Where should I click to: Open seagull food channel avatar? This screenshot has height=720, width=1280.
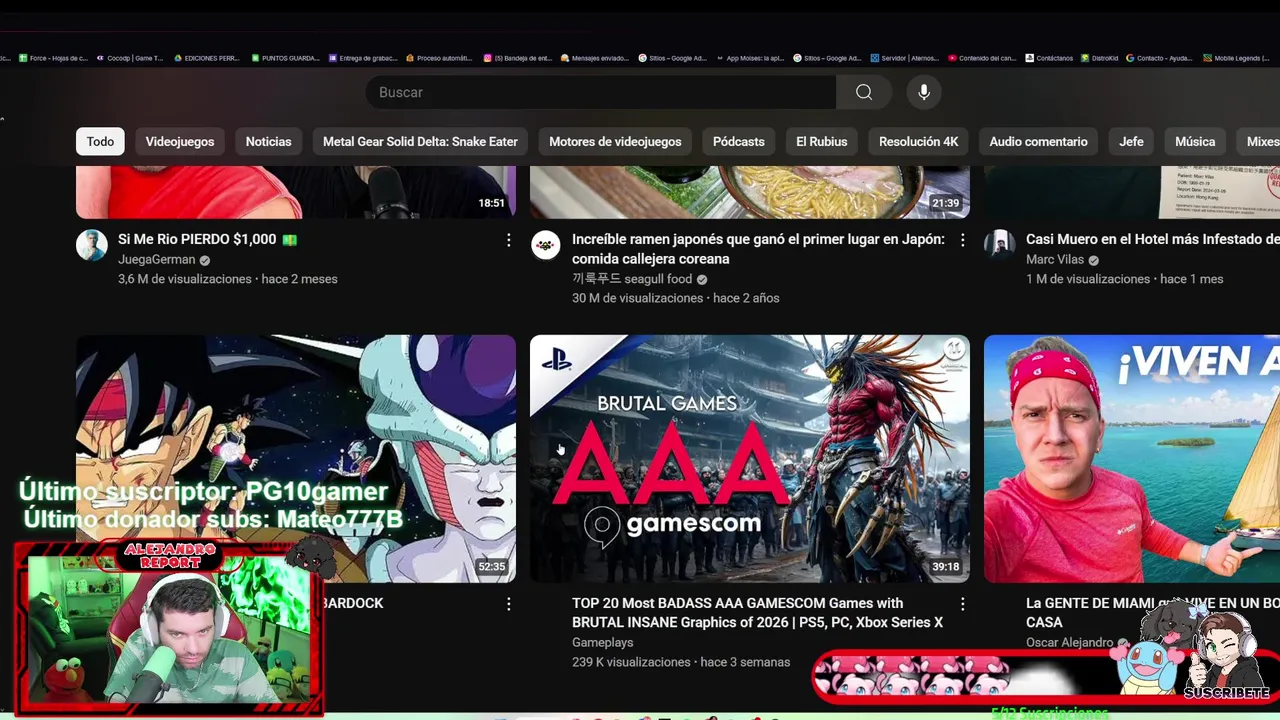pyautogui.click(x=546, y=245)
